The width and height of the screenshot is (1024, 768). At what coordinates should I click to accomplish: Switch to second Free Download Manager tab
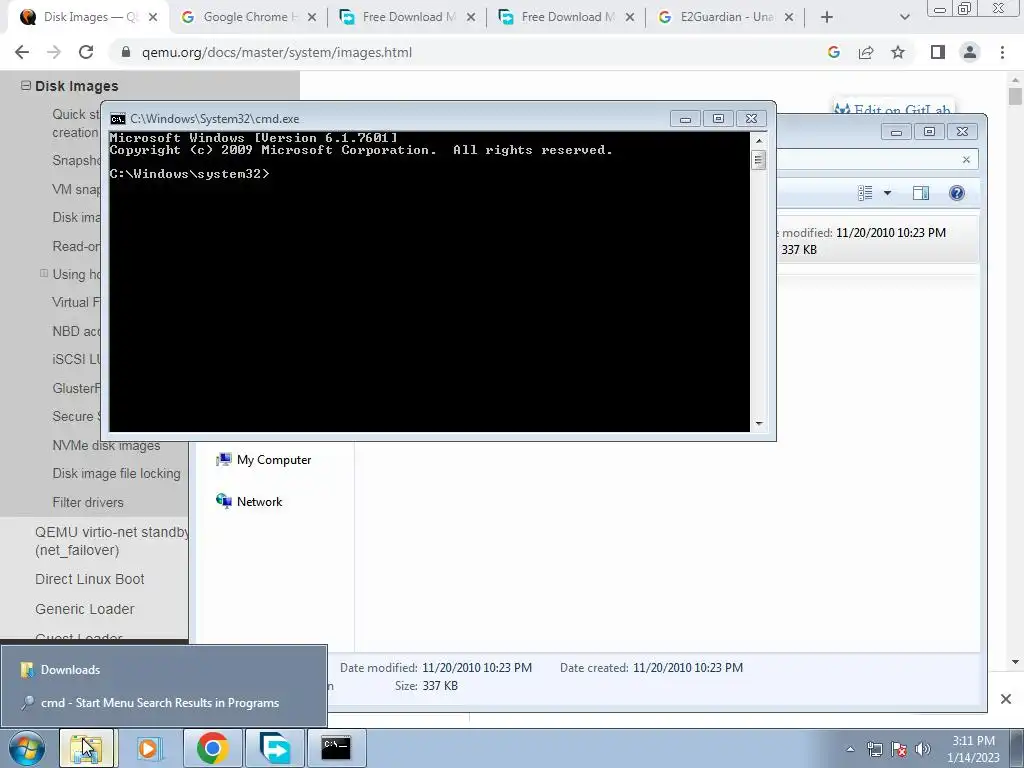pos(566,17)
